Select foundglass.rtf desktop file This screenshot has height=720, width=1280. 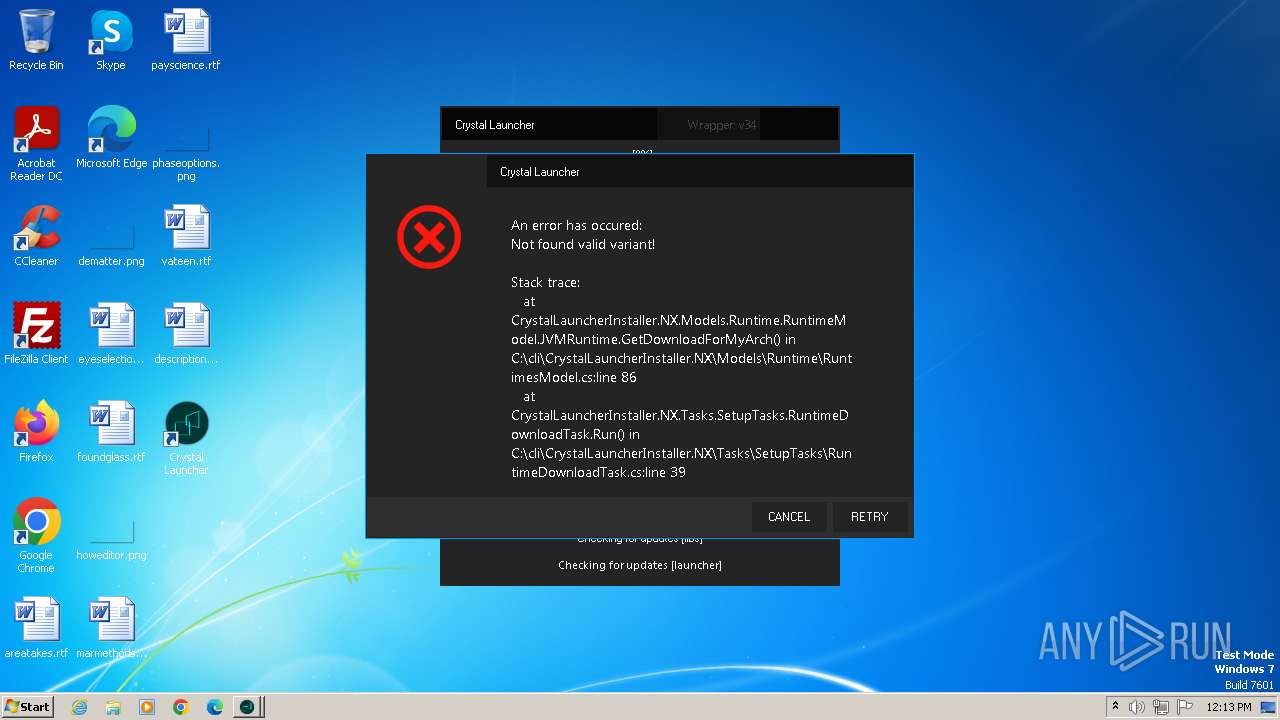[x=111, y=432]
